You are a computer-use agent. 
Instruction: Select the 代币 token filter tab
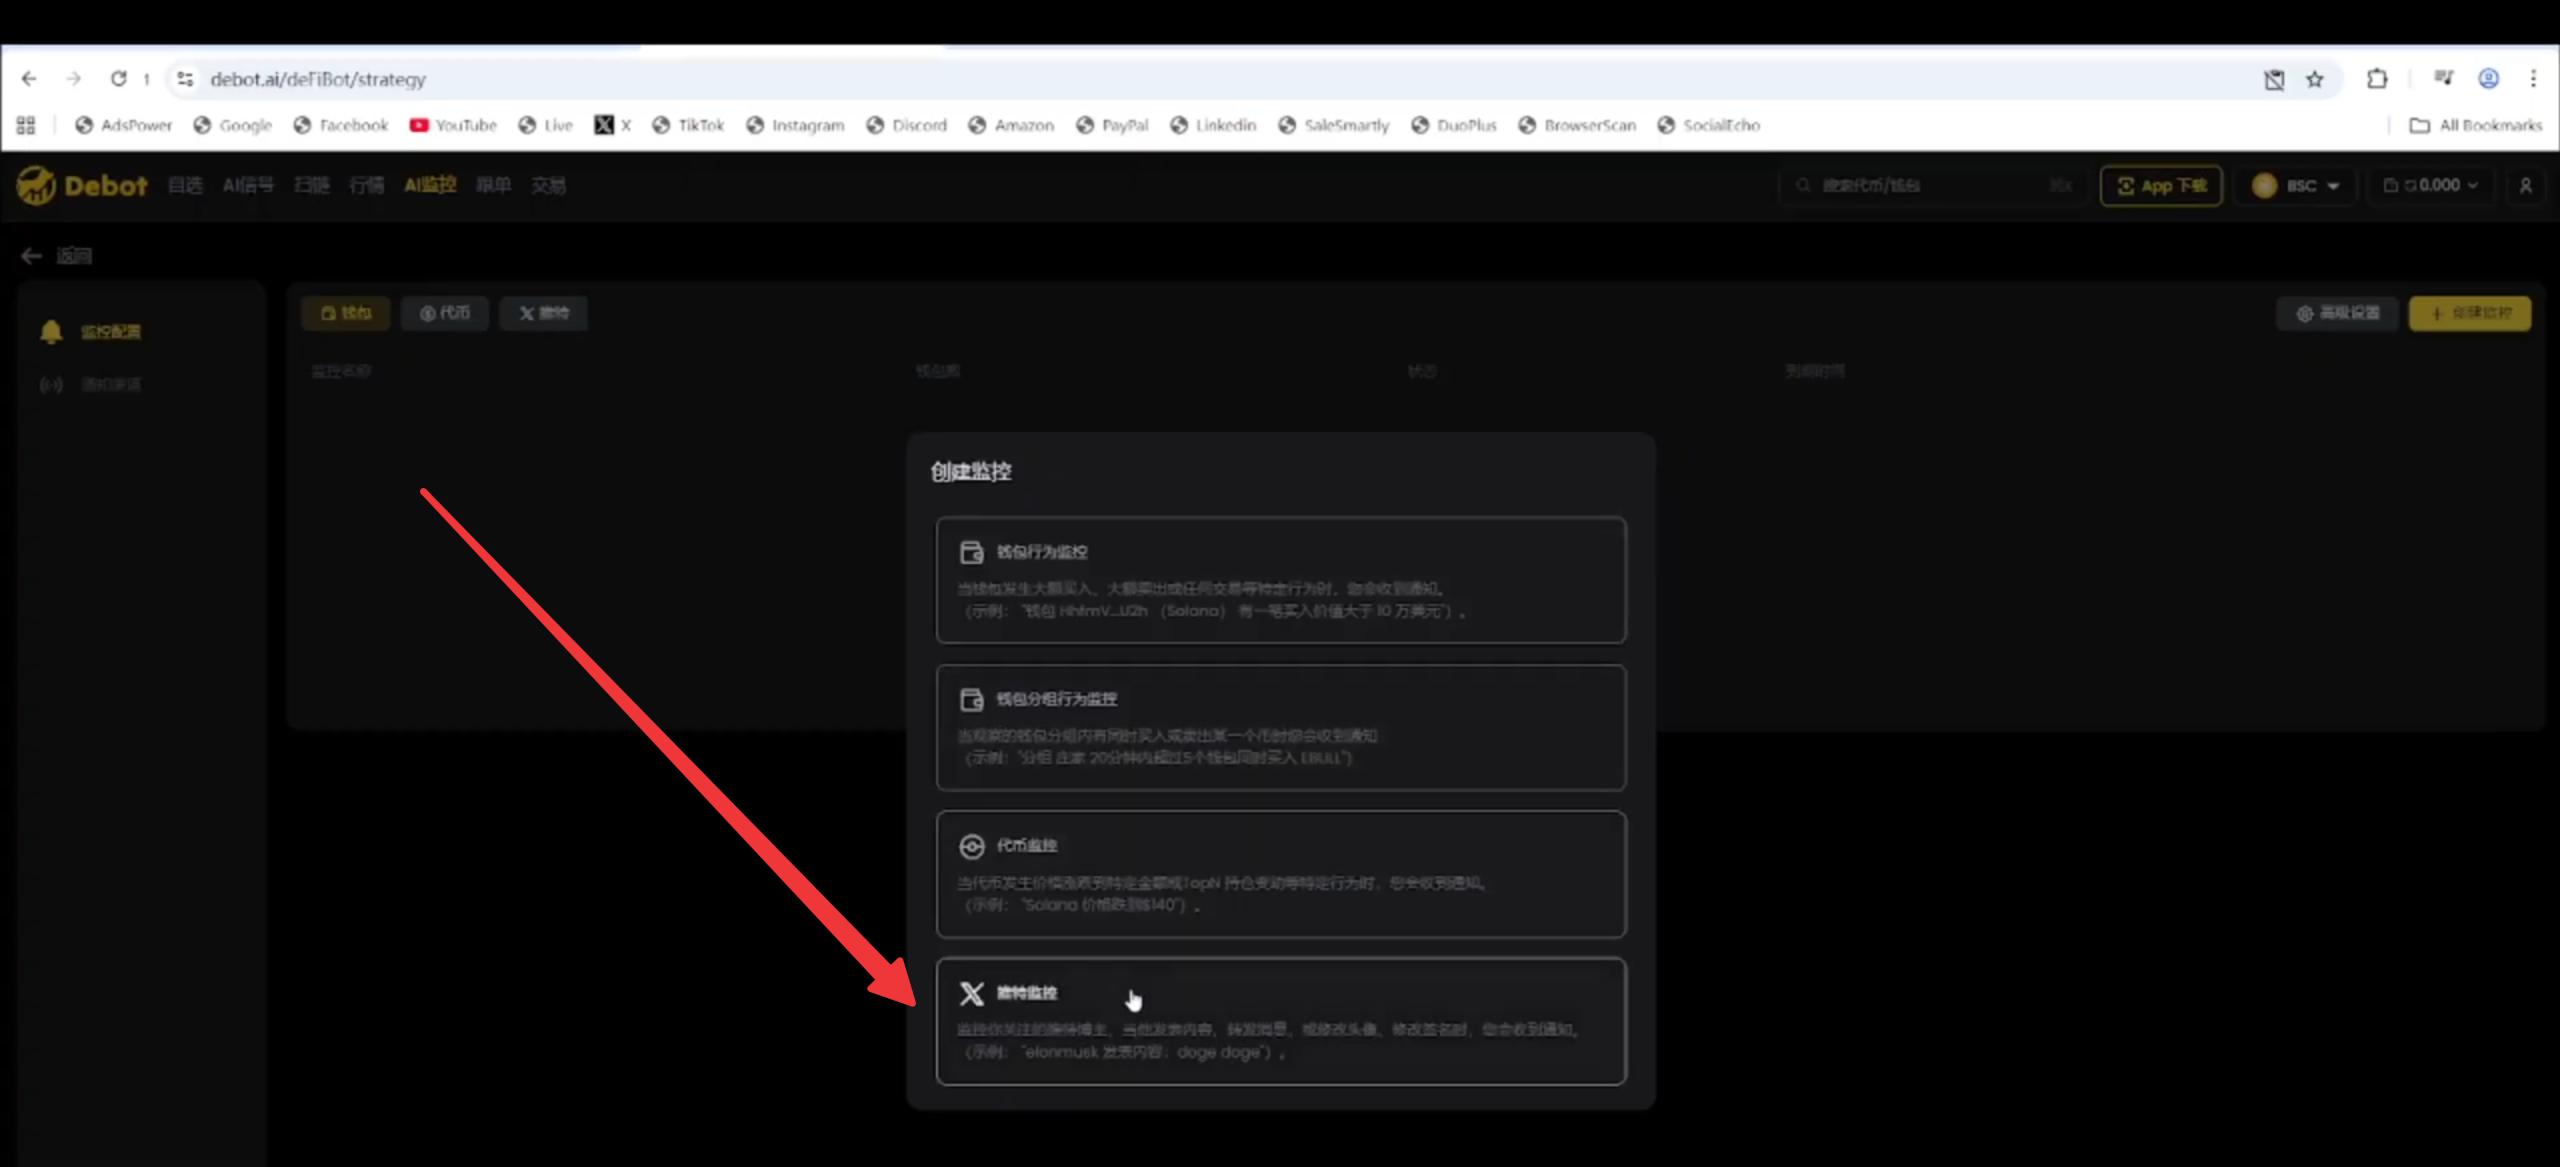pyautogui.click(x=445, y=313)
